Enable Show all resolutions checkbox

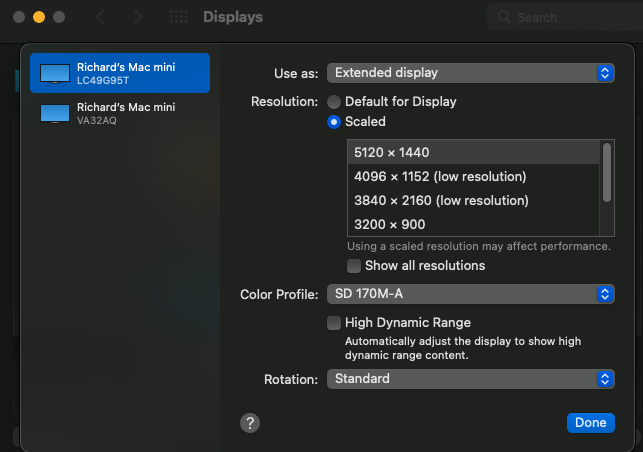(x=354, y=266)
